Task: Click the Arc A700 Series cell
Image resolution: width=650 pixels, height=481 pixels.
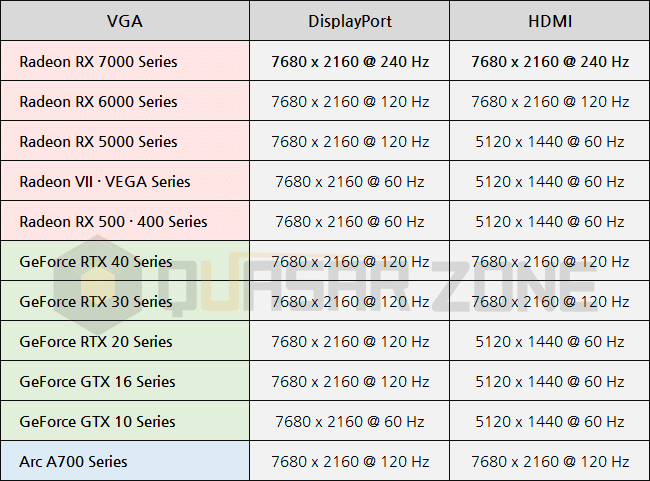Action: [x=125, y=461]
